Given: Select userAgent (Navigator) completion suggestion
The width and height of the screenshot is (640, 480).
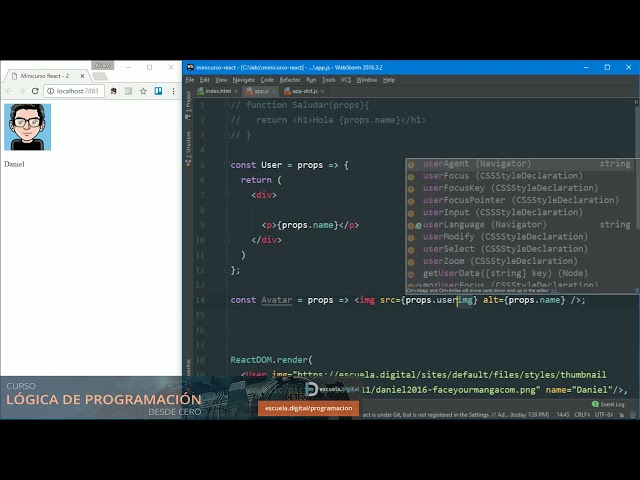Looking at the screenshot, I should pyautogui.click(x=520, y=164).
